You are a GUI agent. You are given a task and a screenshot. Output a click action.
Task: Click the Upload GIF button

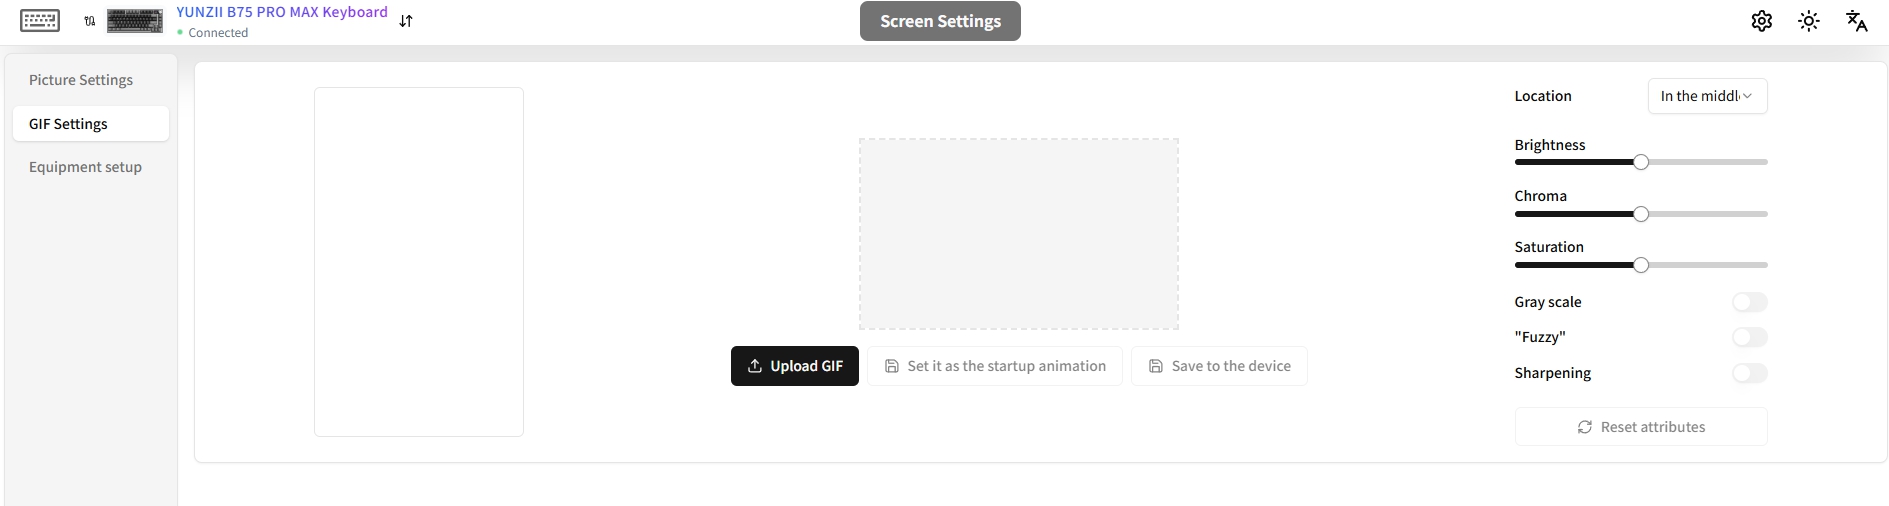[795, 366]
